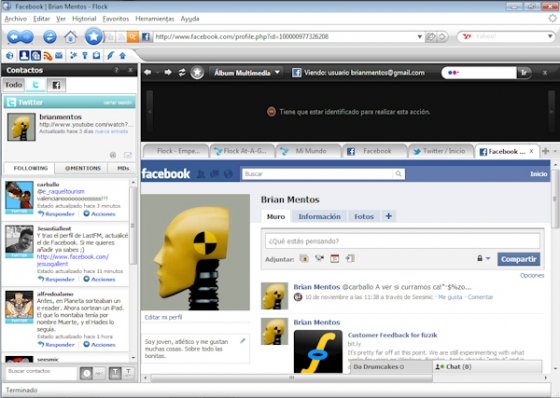560x398 pixels.
Task: Switch to Flock - Empe... browser tab
Action: pos(176,151)
